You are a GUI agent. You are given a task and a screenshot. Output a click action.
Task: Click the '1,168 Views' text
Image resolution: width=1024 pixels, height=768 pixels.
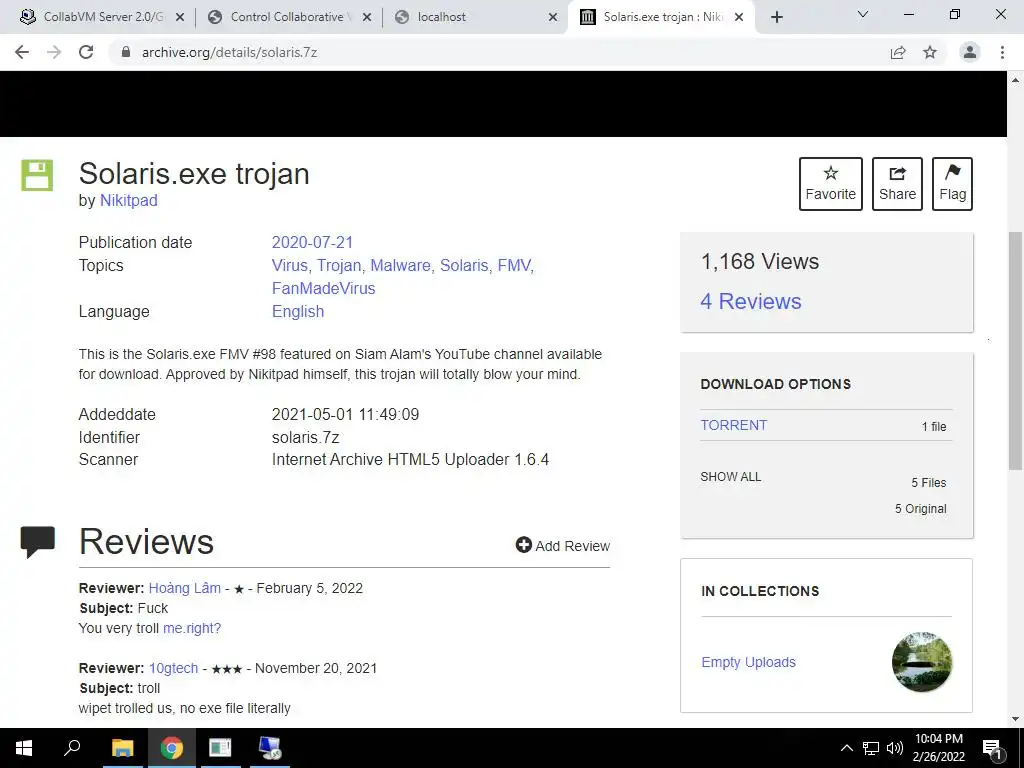point(760,261)
